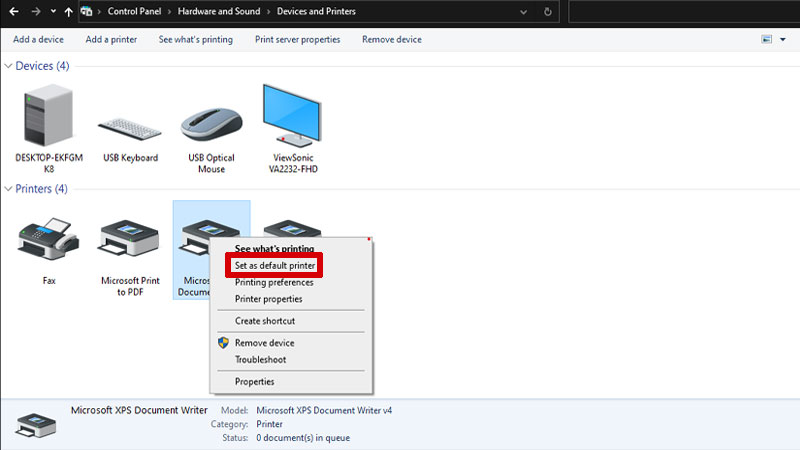Choose Remove device in context menu
The height and width of the screenshot is (450, 800).
pyautogui.click(x=264, y=343)
